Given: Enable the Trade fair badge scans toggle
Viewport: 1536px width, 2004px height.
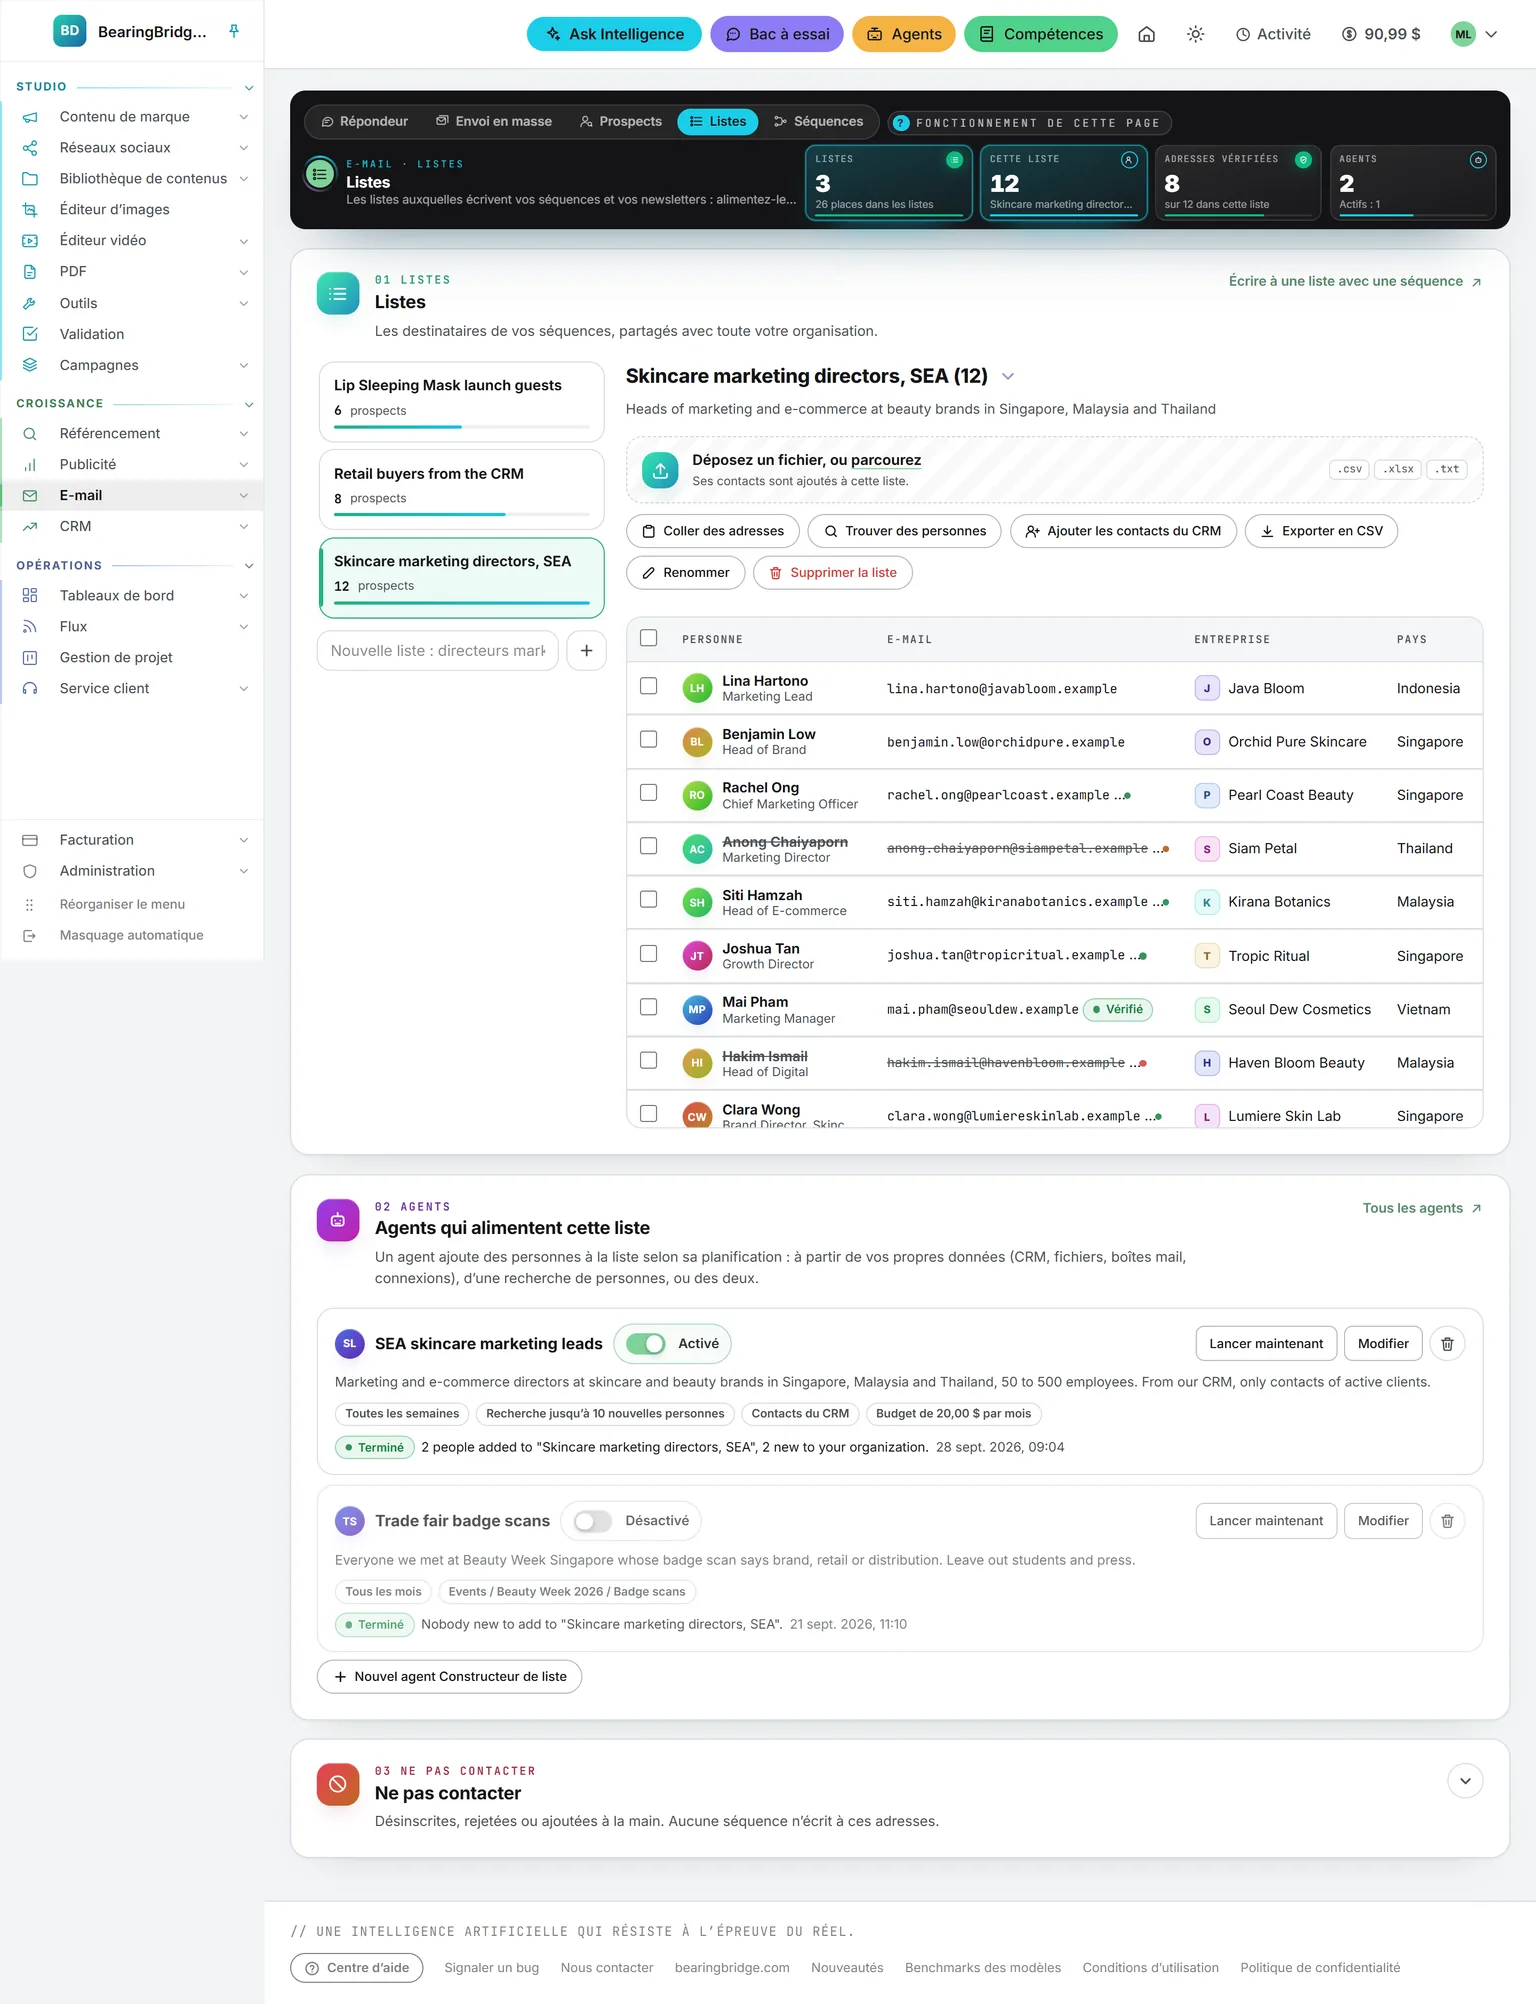Looking at the screenshot, I should 592,1520.
